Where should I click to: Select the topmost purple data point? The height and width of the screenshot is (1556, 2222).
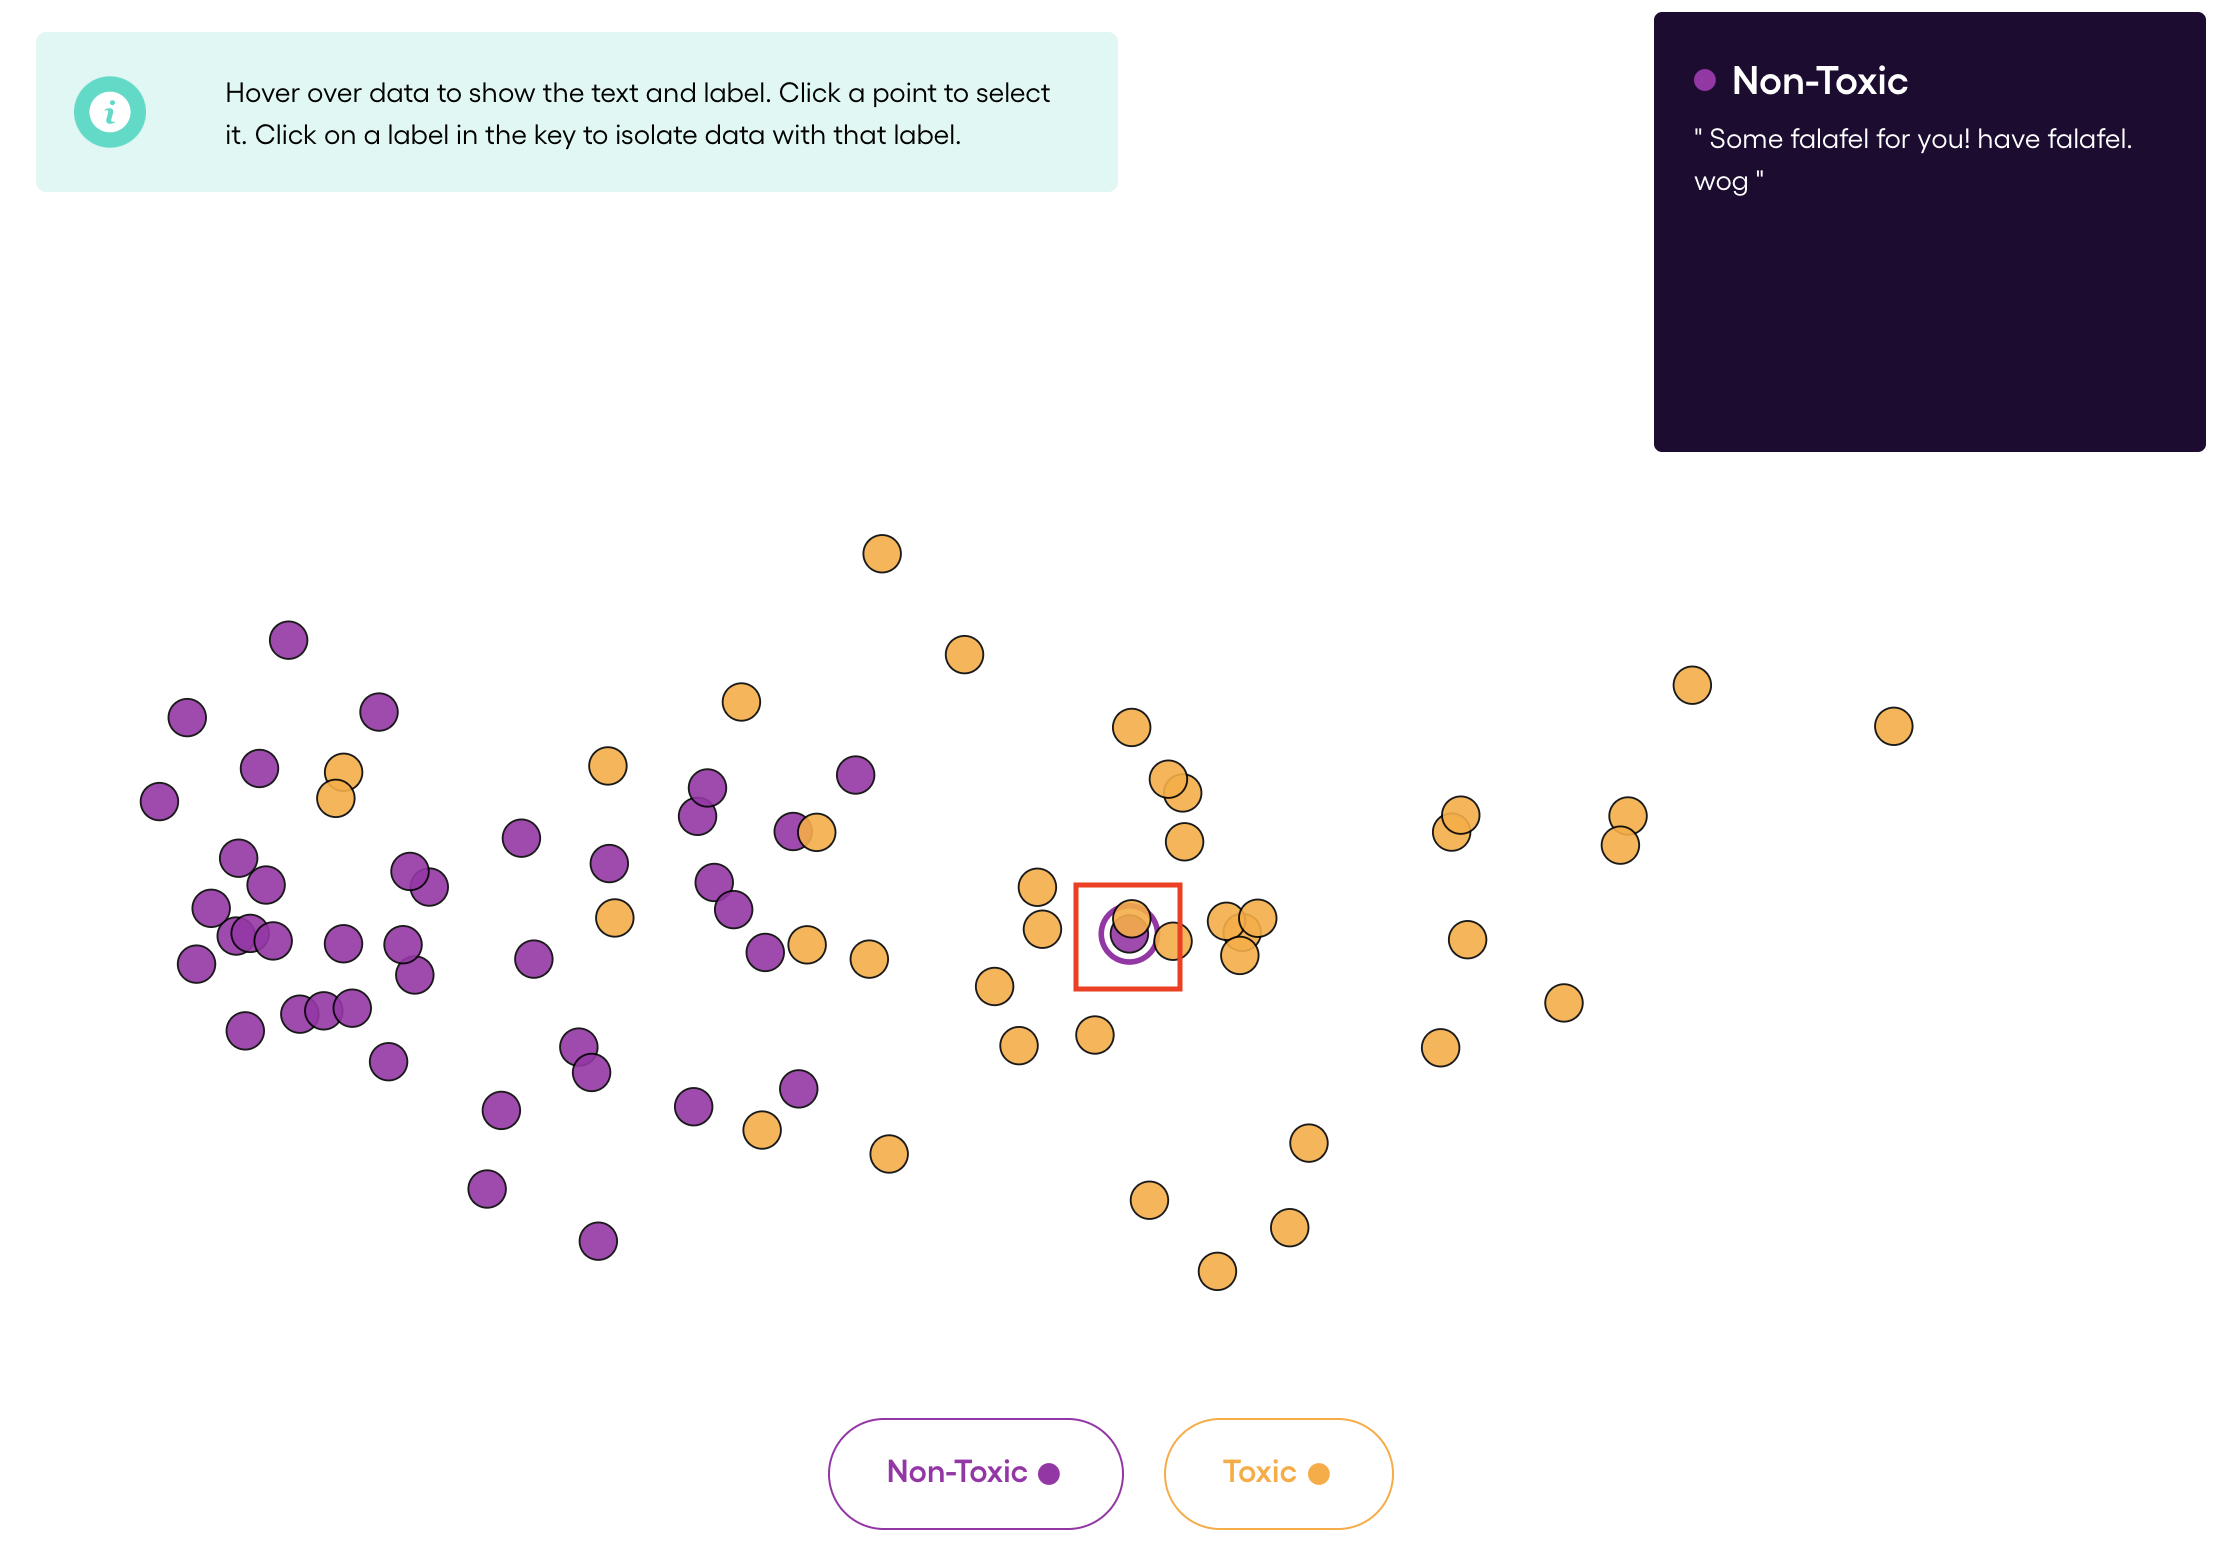pyautogui.click(x=288, y=640)
